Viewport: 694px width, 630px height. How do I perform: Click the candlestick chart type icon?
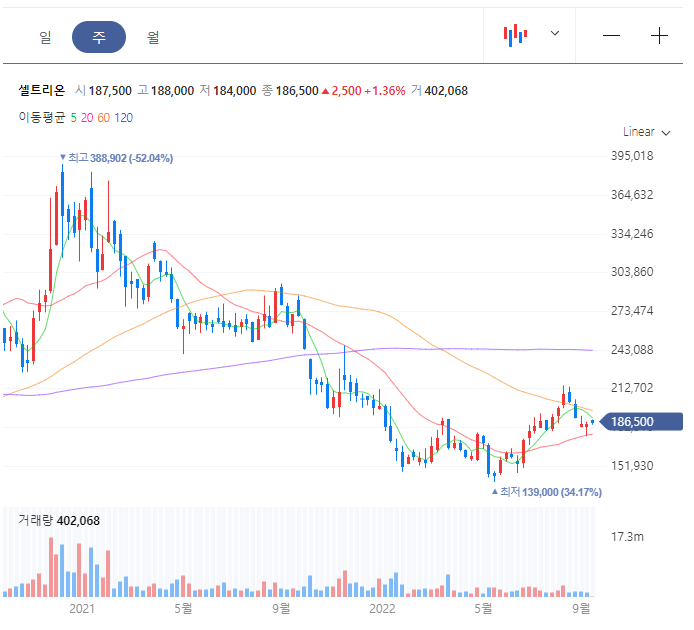(515, 35)
